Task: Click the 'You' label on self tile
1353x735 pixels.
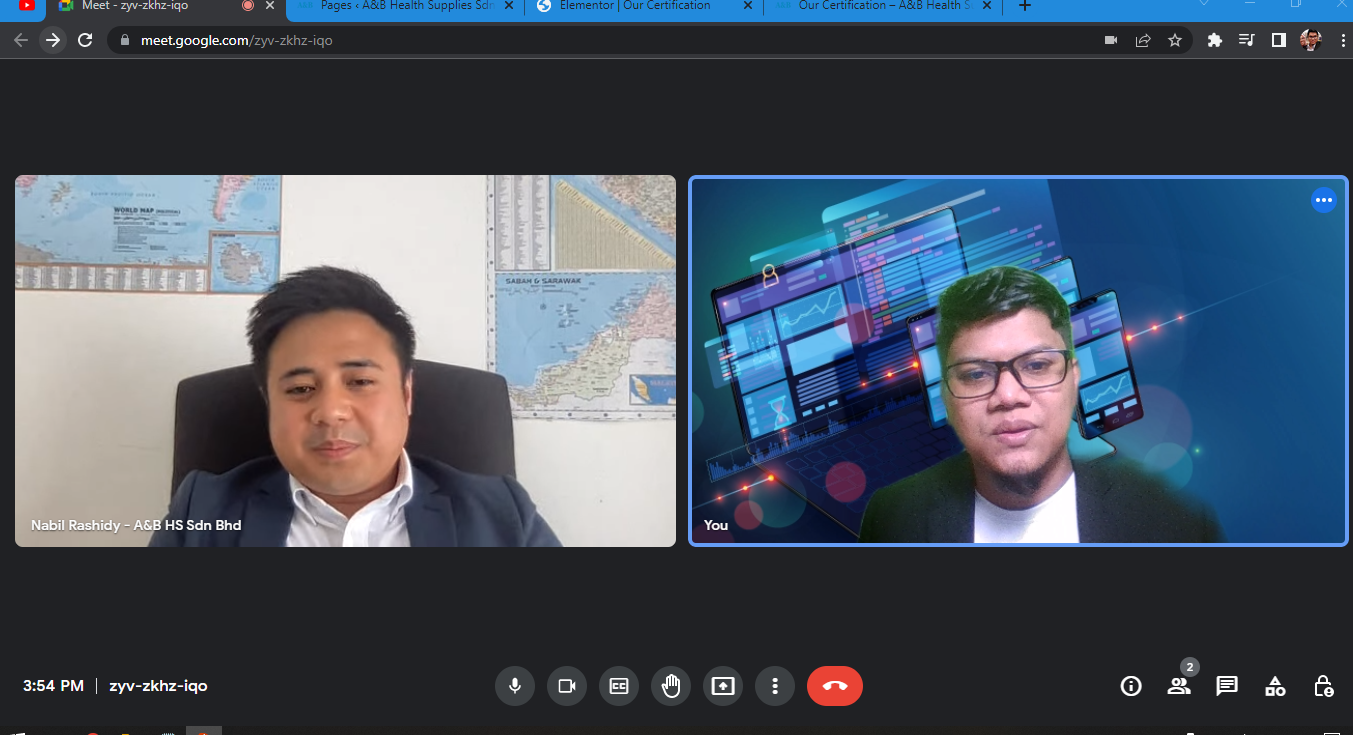Action: [x=716, y=525]
